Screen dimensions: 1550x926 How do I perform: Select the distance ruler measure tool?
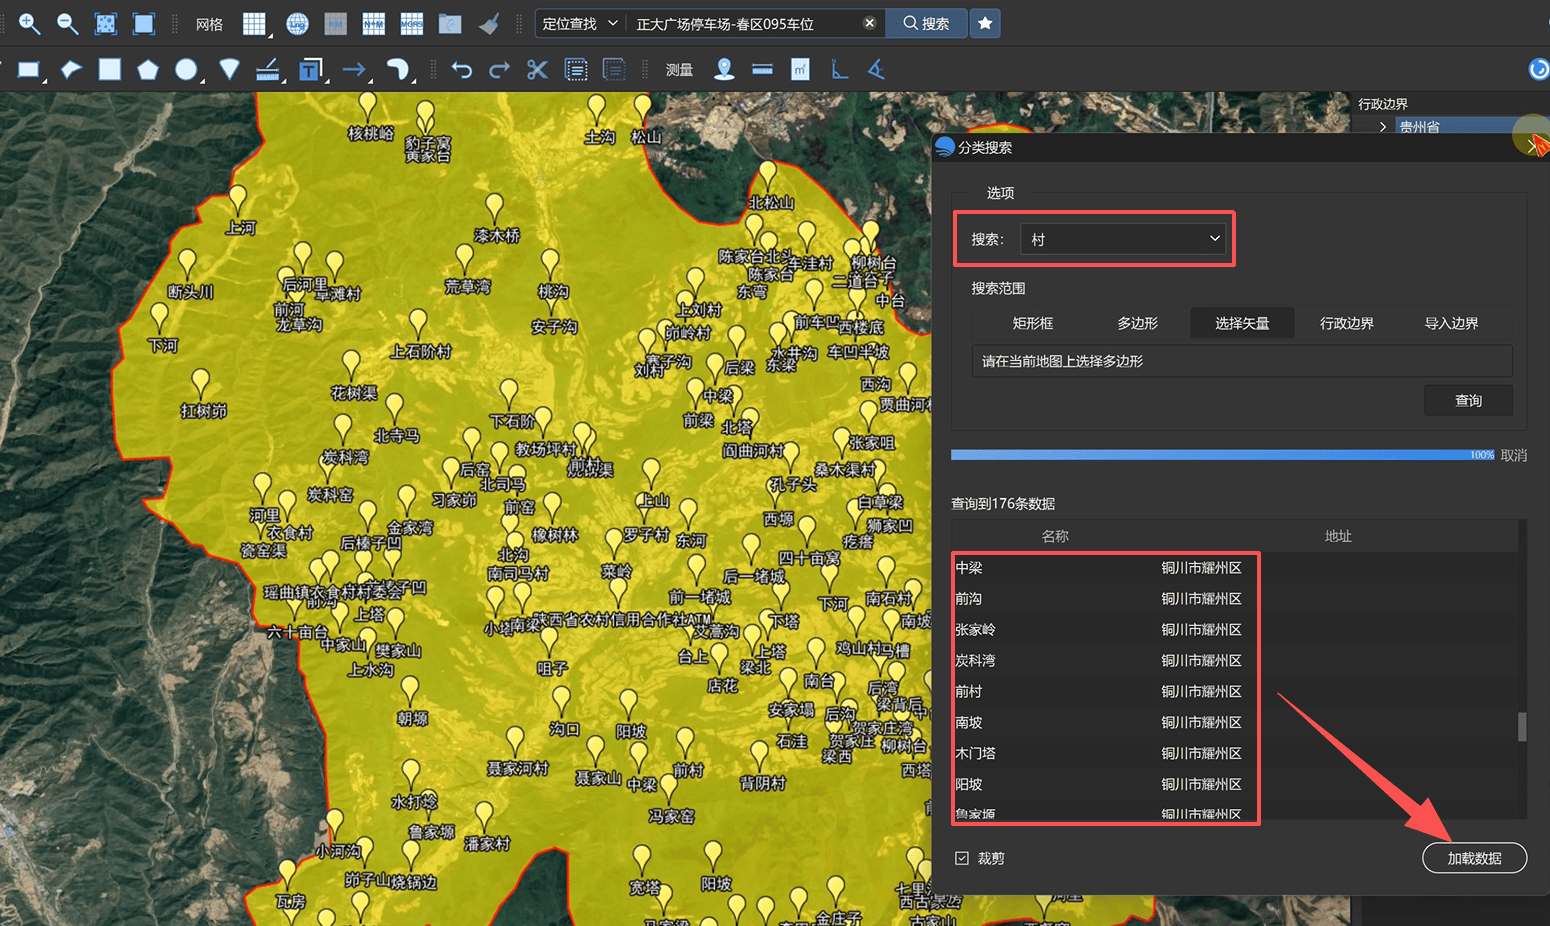click(762, 69)
